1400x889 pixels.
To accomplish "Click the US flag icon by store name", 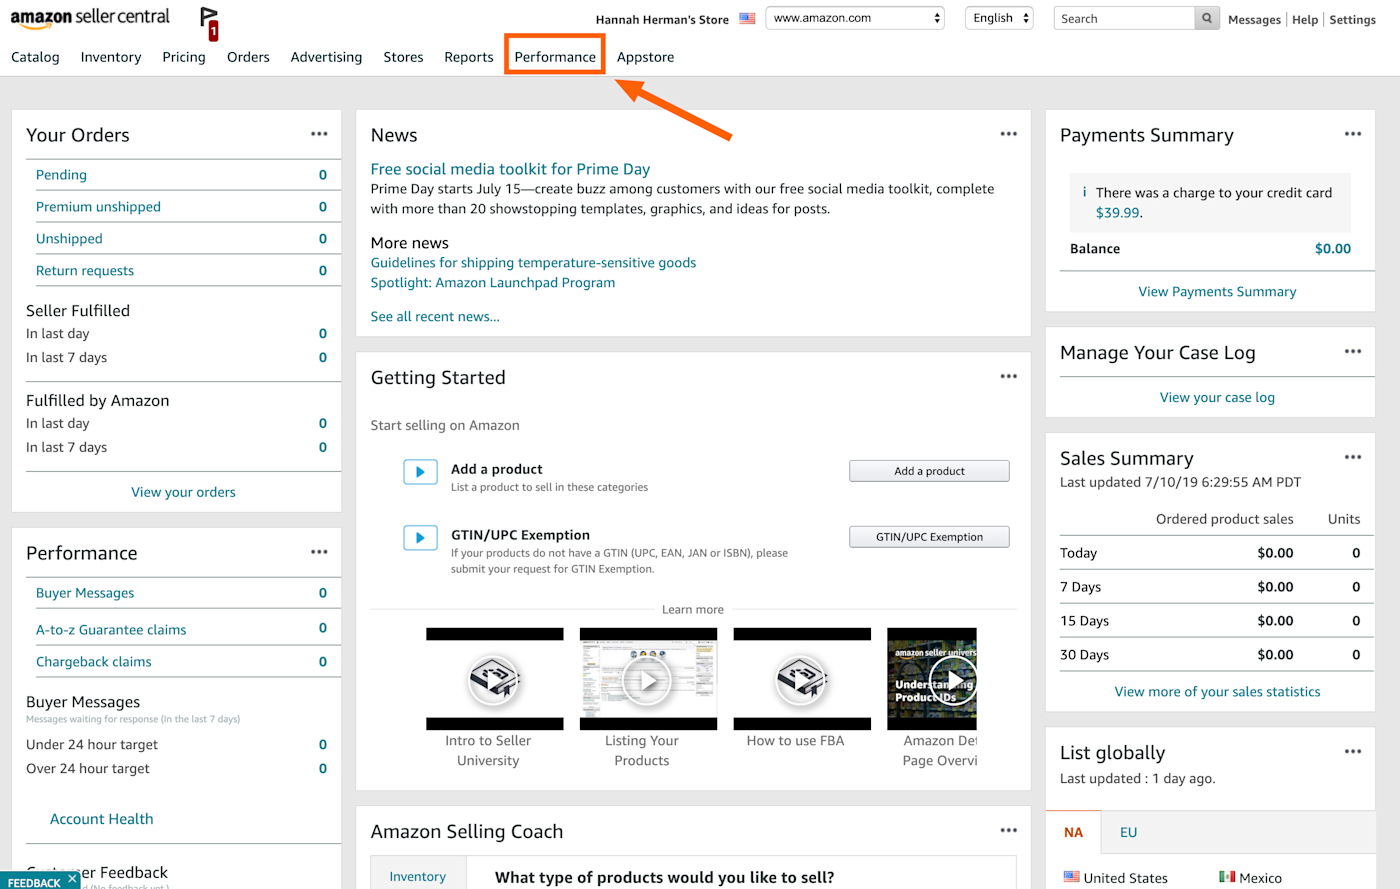I will click(747, 19).
